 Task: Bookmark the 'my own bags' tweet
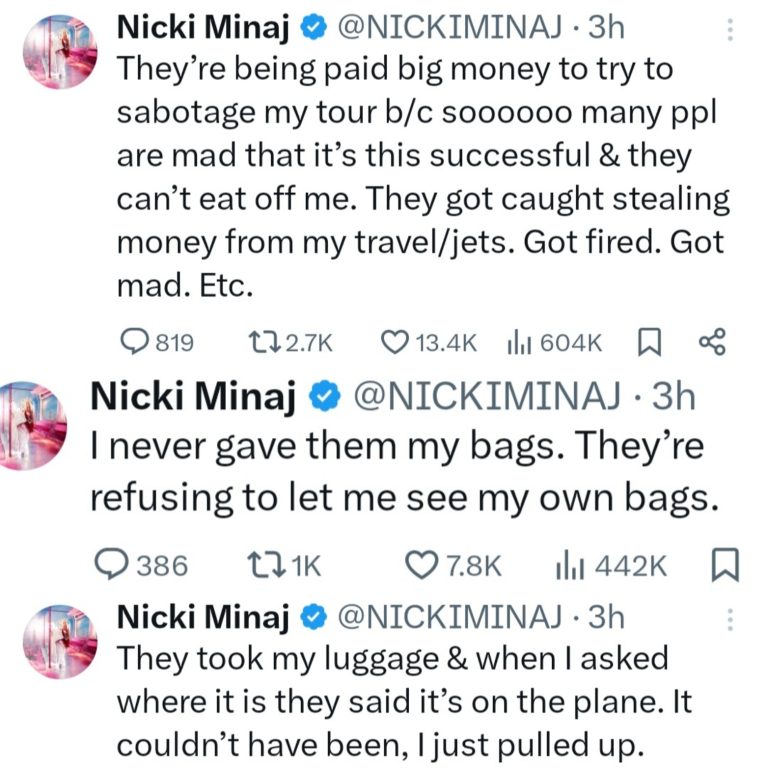click(724, 566)
